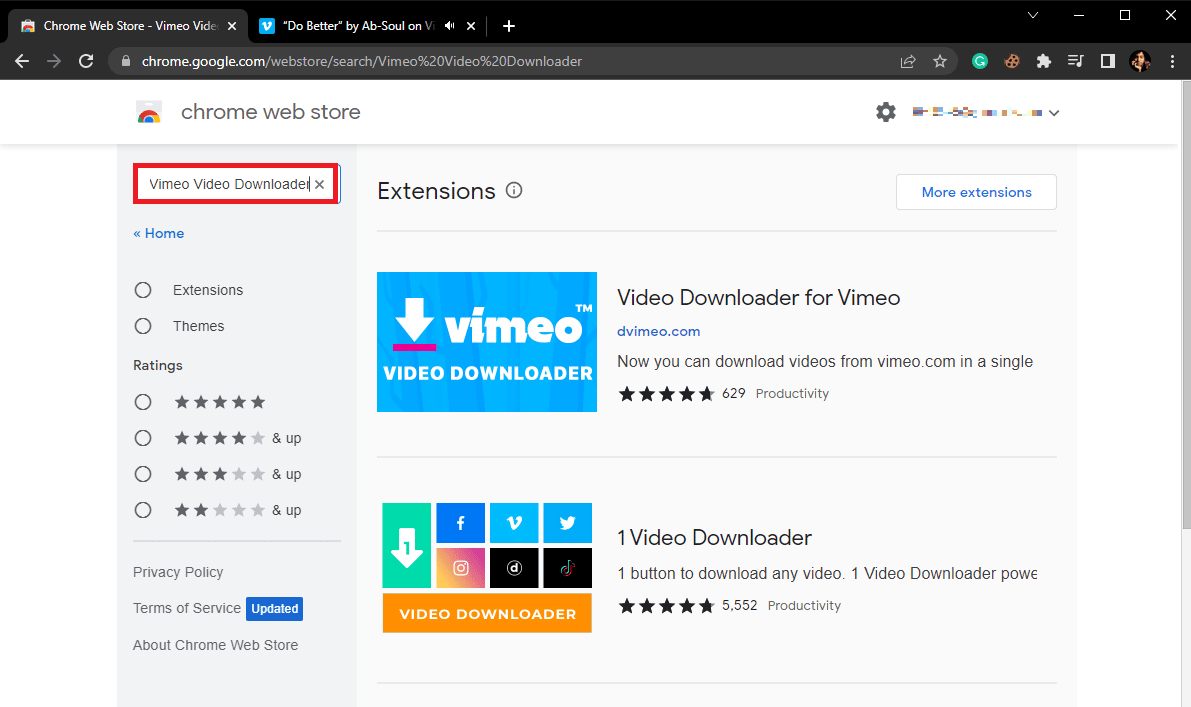Viewport: 1191px width, 707px height.
Task: Click the address bar URL
Action: (x=362, y=62)
